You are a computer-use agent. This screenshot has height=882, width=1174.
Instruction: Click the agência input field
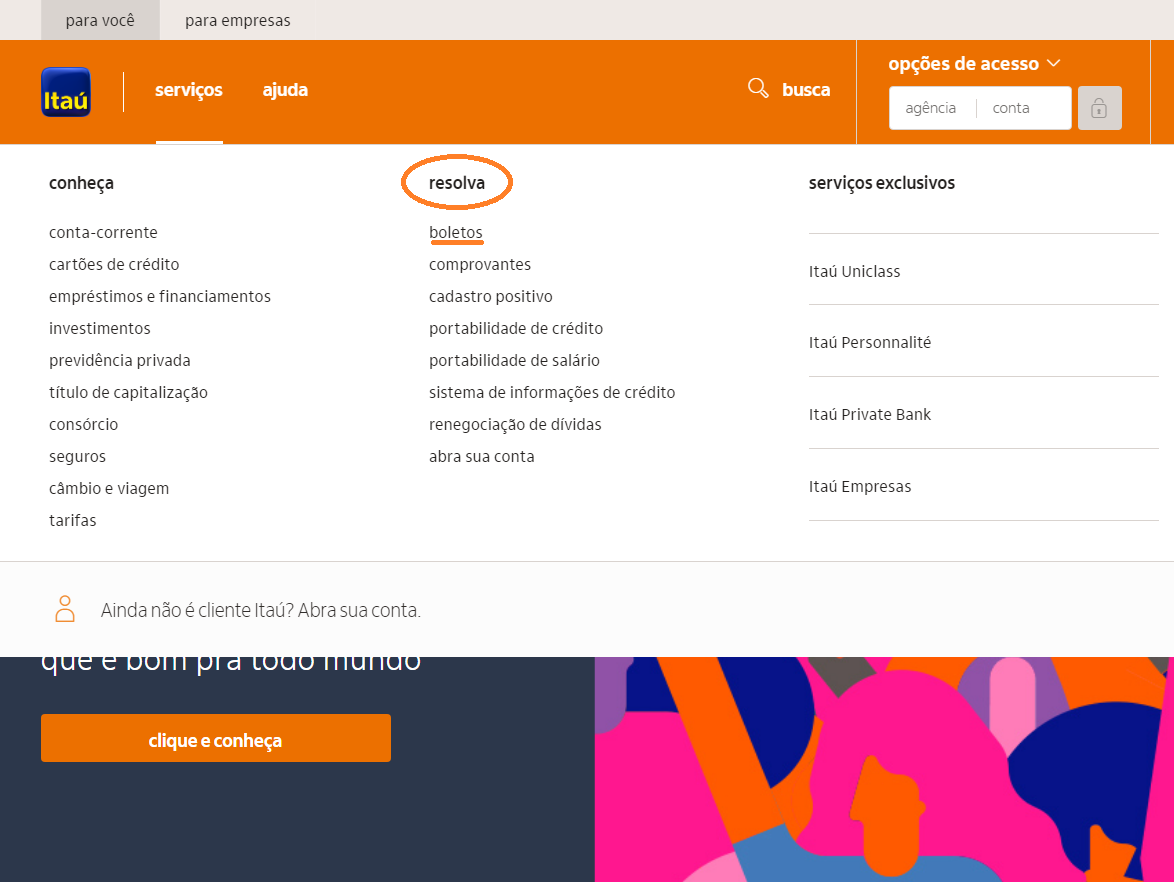point(931,108)
